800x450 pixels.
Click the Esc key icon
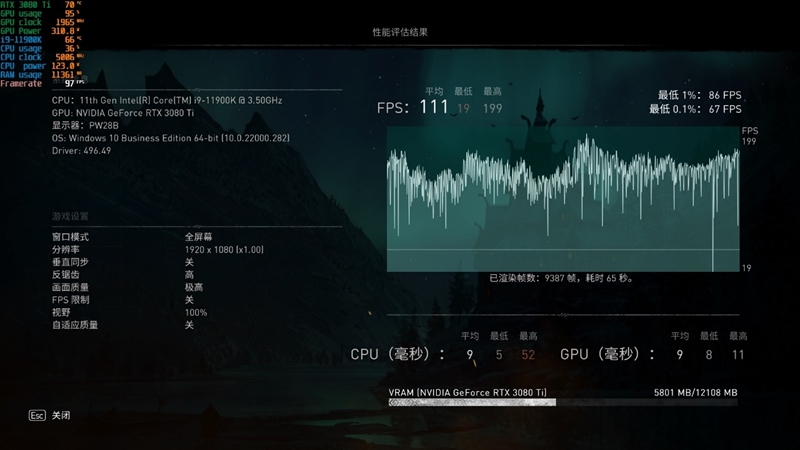[x=37, y=415]
